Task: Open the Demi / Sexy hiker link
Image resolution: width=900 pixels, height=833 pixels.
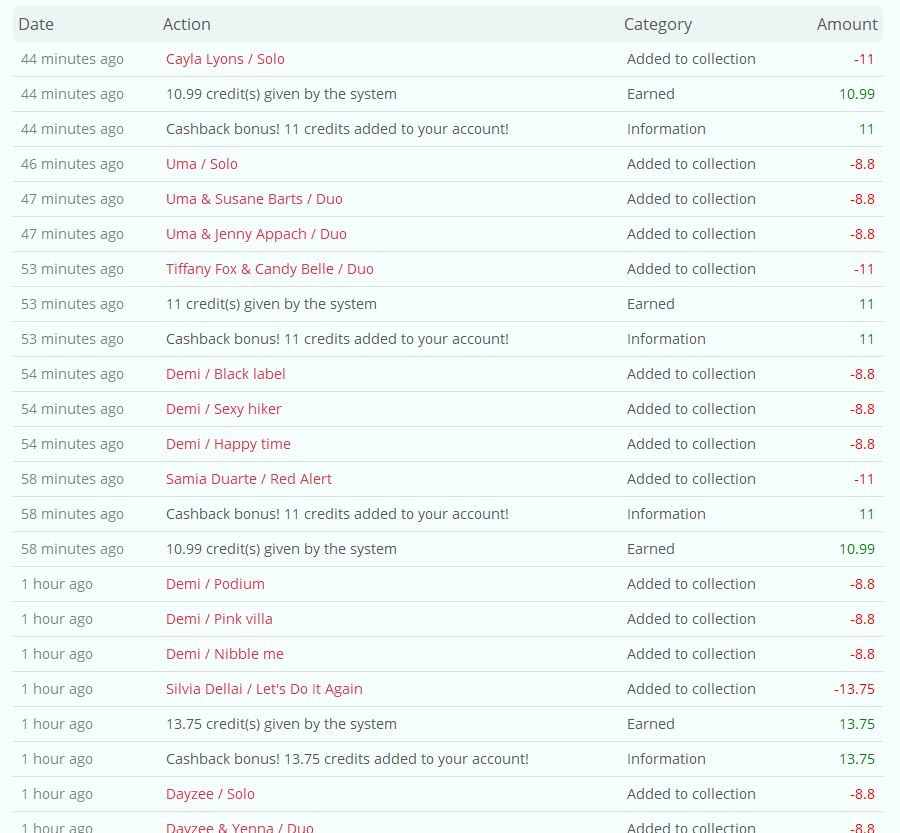Action: coord(223,409)
